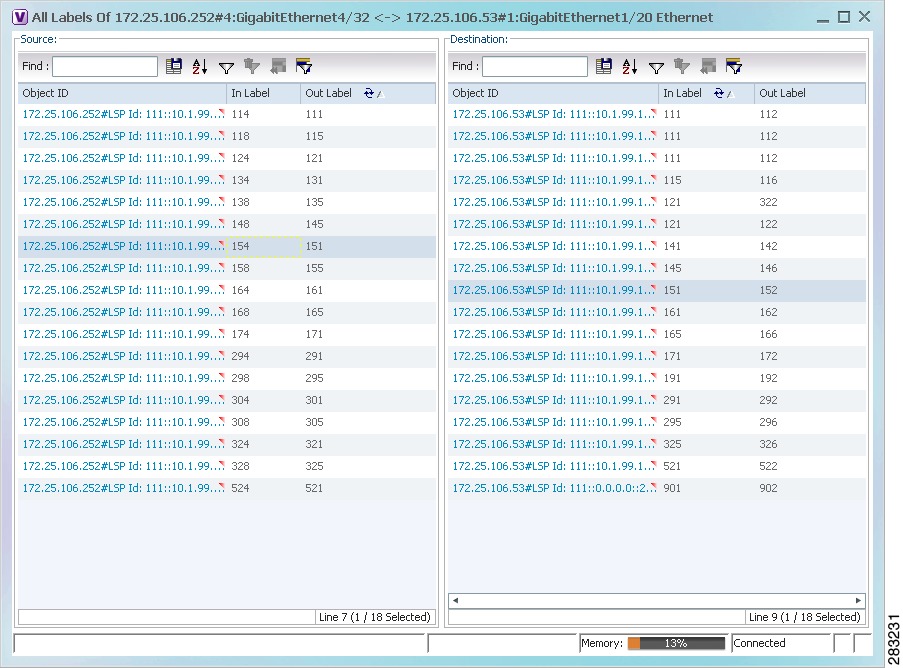
Task: Open Source LSP link with In Label 524
Action: point(123,488)
